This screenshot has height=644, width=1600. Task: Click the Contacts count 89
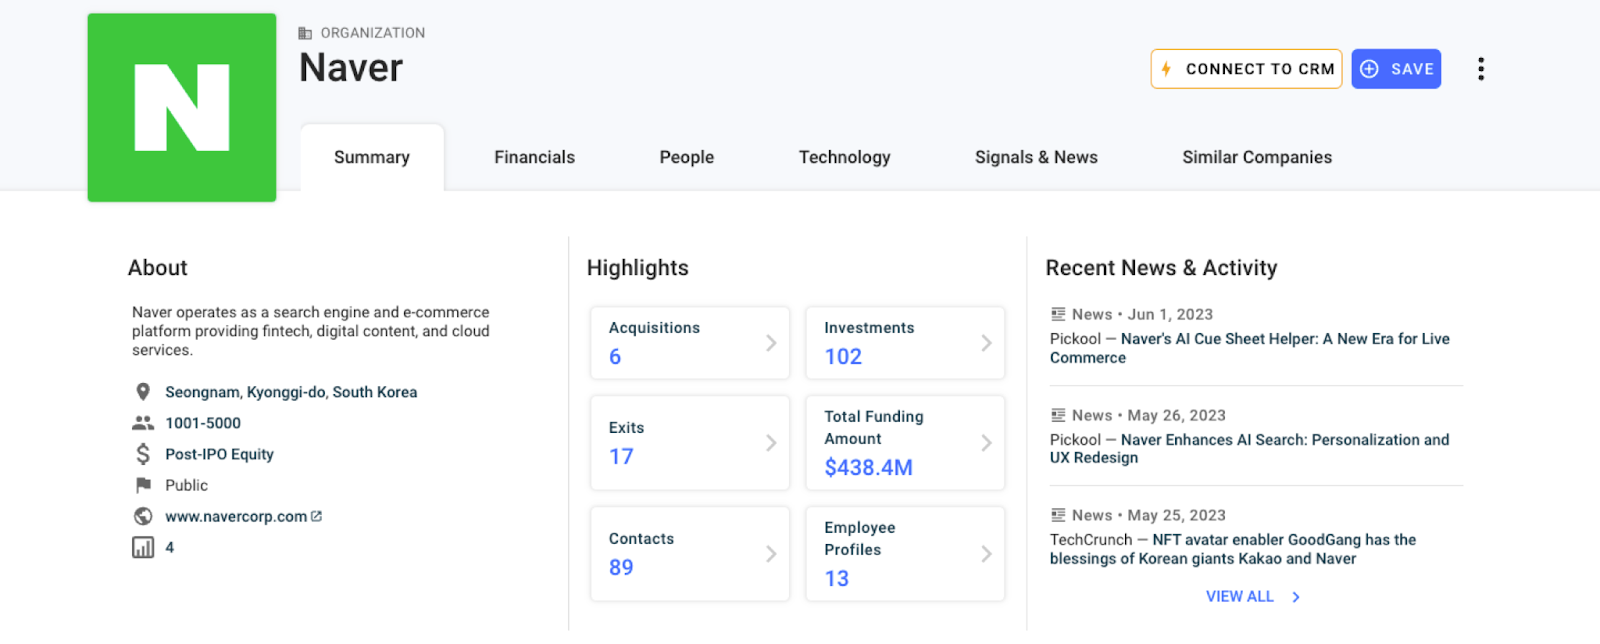tap(621, 568)
